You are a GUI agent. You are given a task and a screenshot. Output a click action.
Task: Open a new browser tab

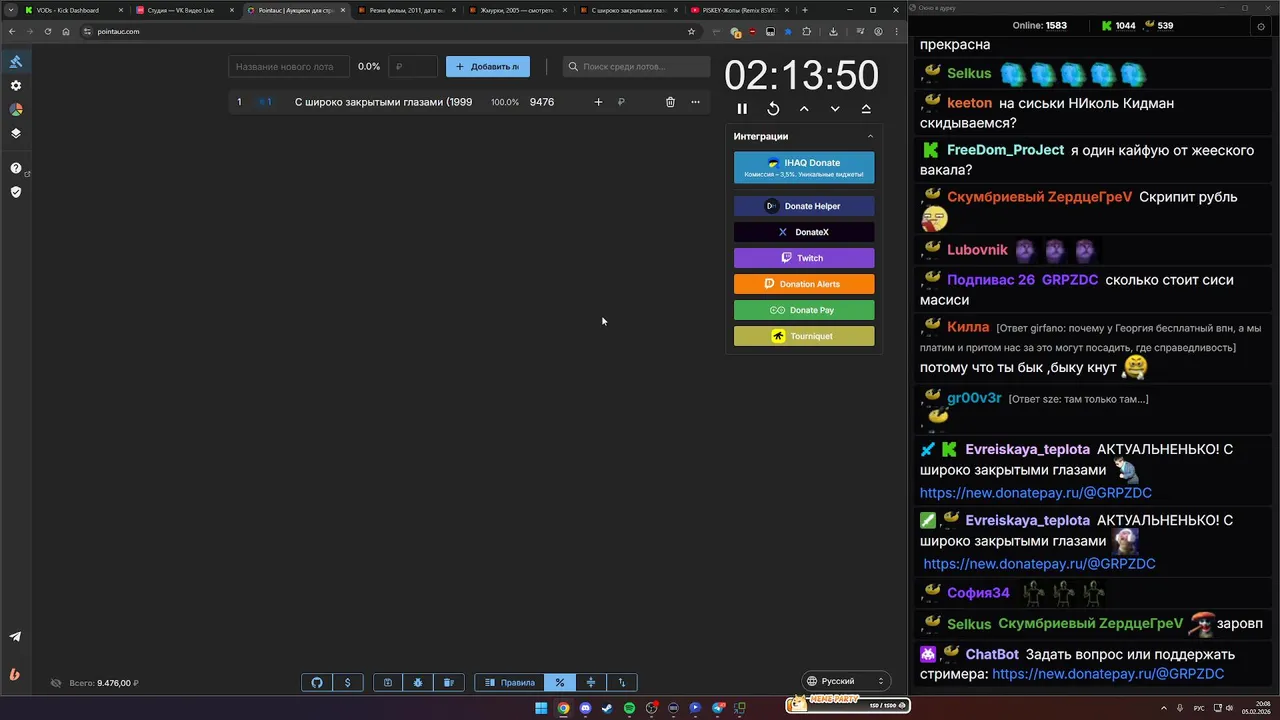[x=805, y=10]
